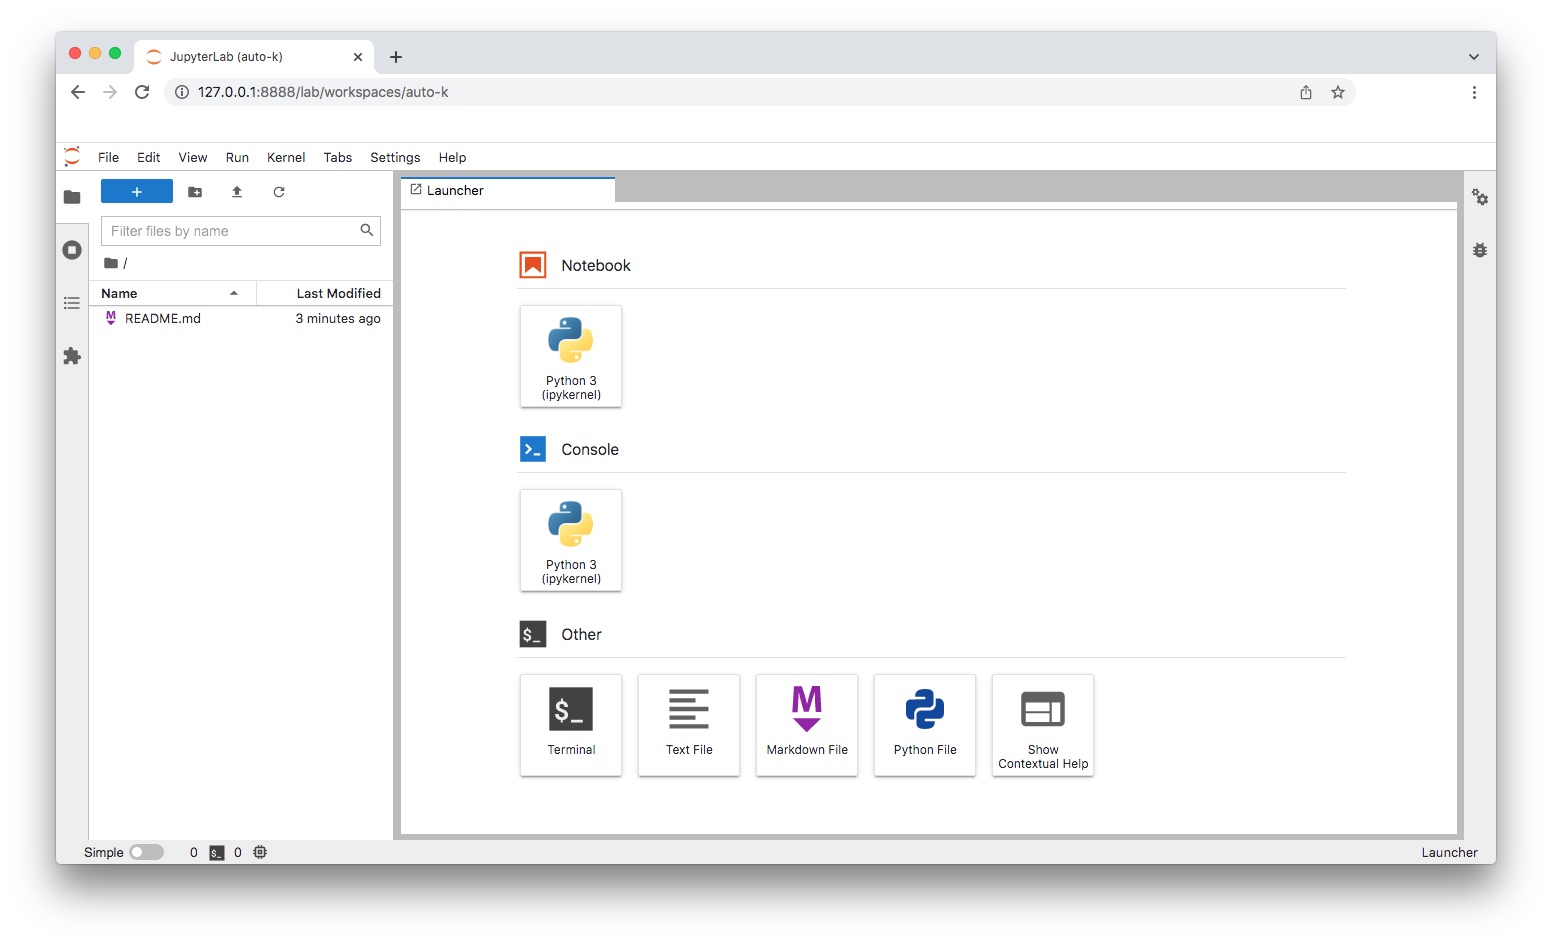Open the Property Inspector gears icon
The height and width of the screenshot is (944, 1552).
(x=1480, y=198)
